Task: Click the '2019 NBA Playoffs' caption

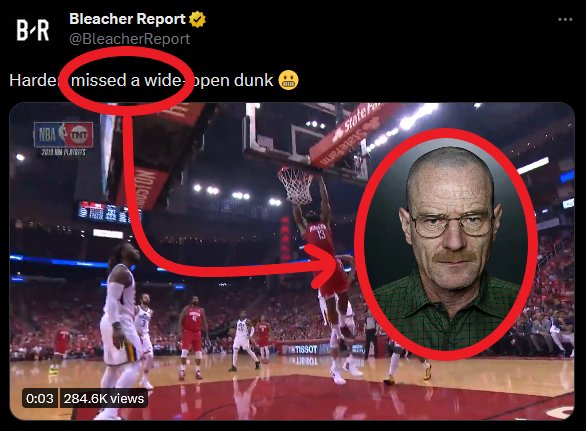Action: tap(63, 152)
